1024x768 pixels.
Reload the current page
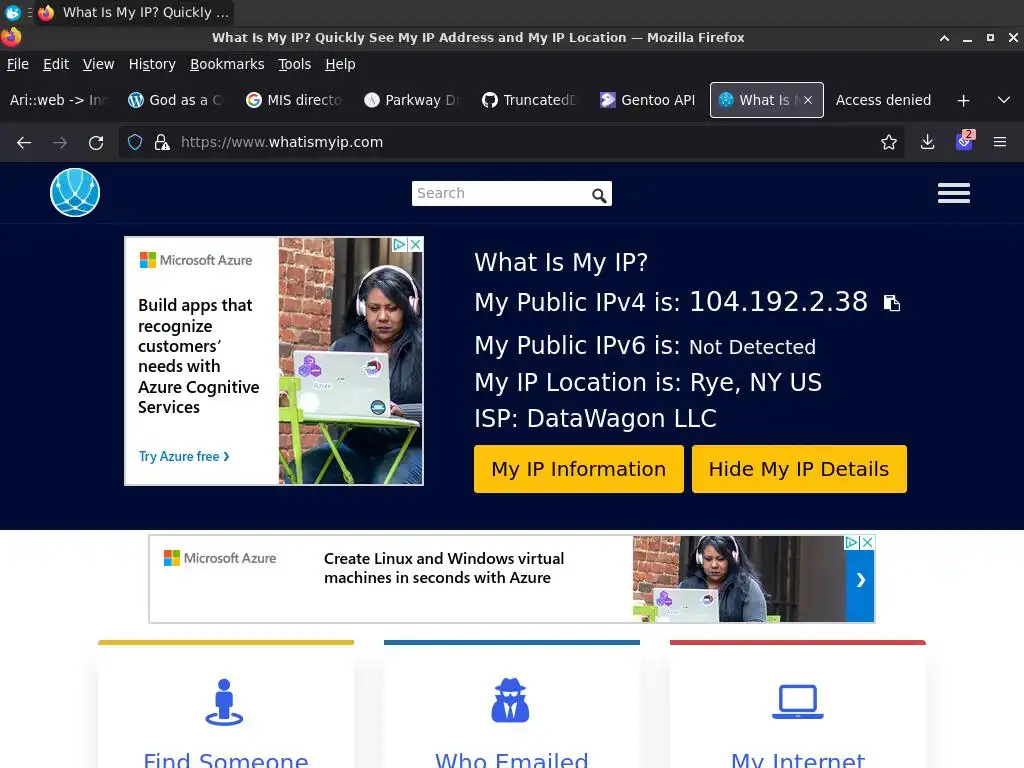point(96,142)
